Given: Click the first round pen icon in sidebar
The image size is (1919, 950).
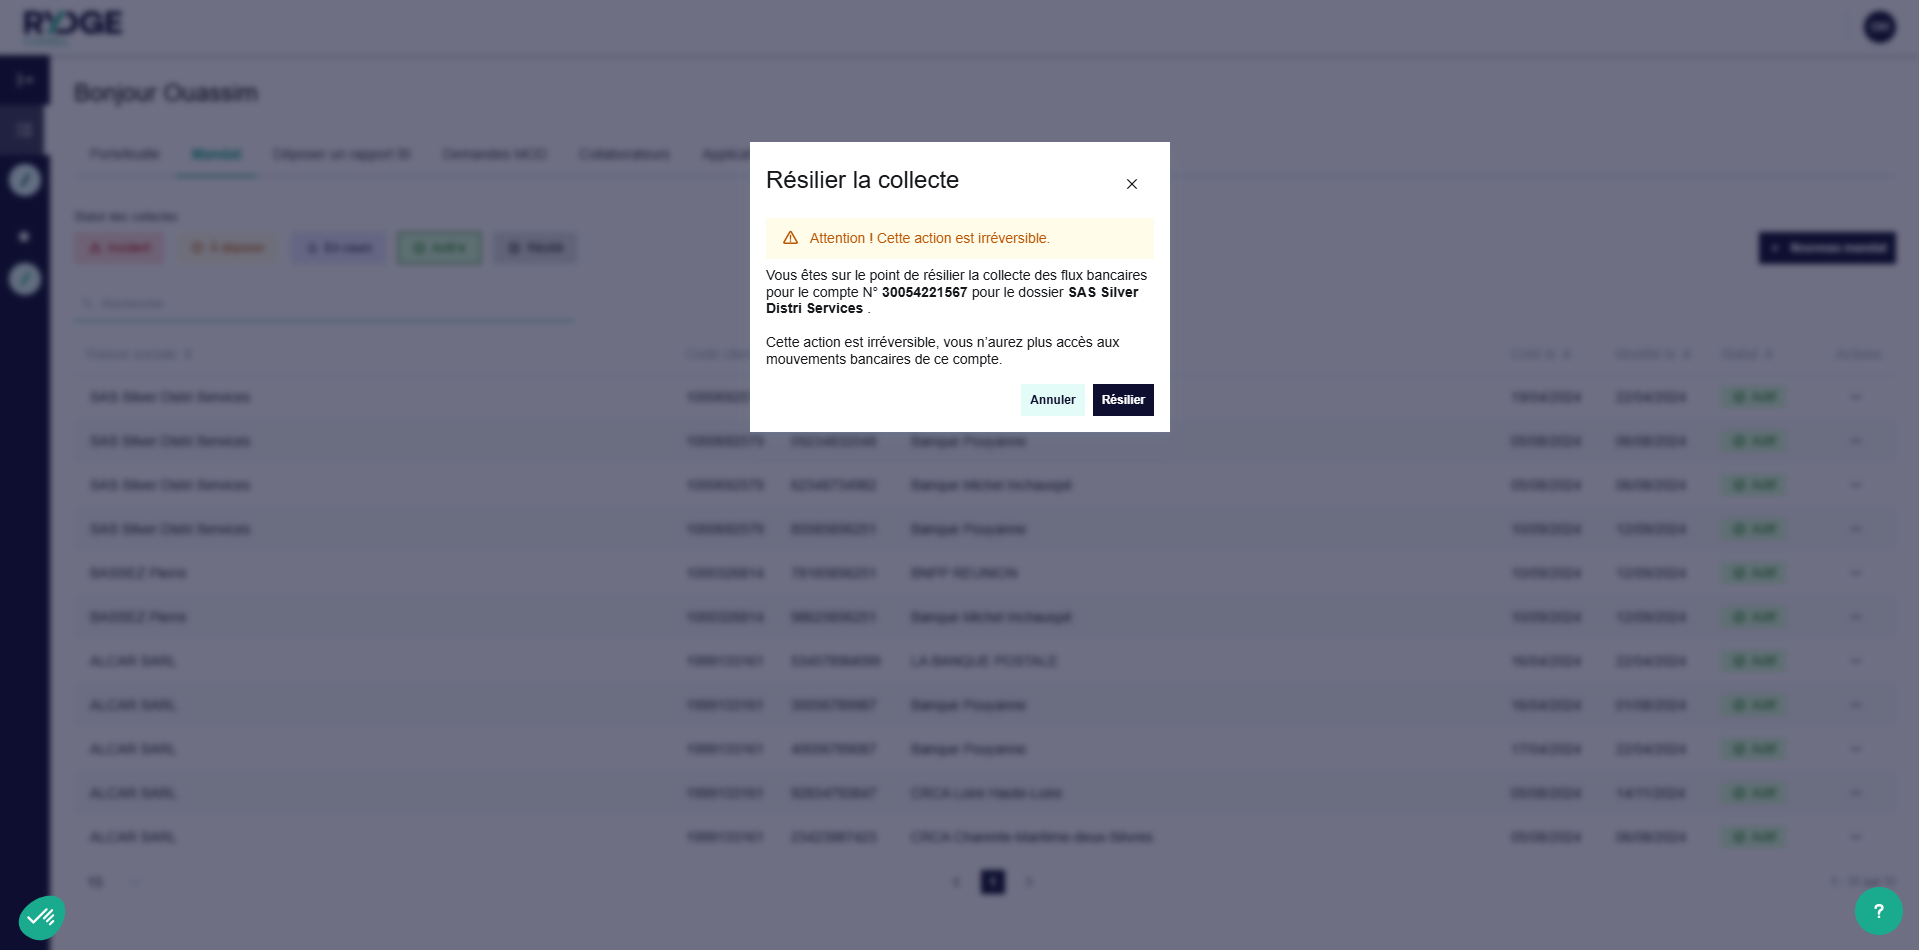Looking at the screenshot, I should point(25,180).
